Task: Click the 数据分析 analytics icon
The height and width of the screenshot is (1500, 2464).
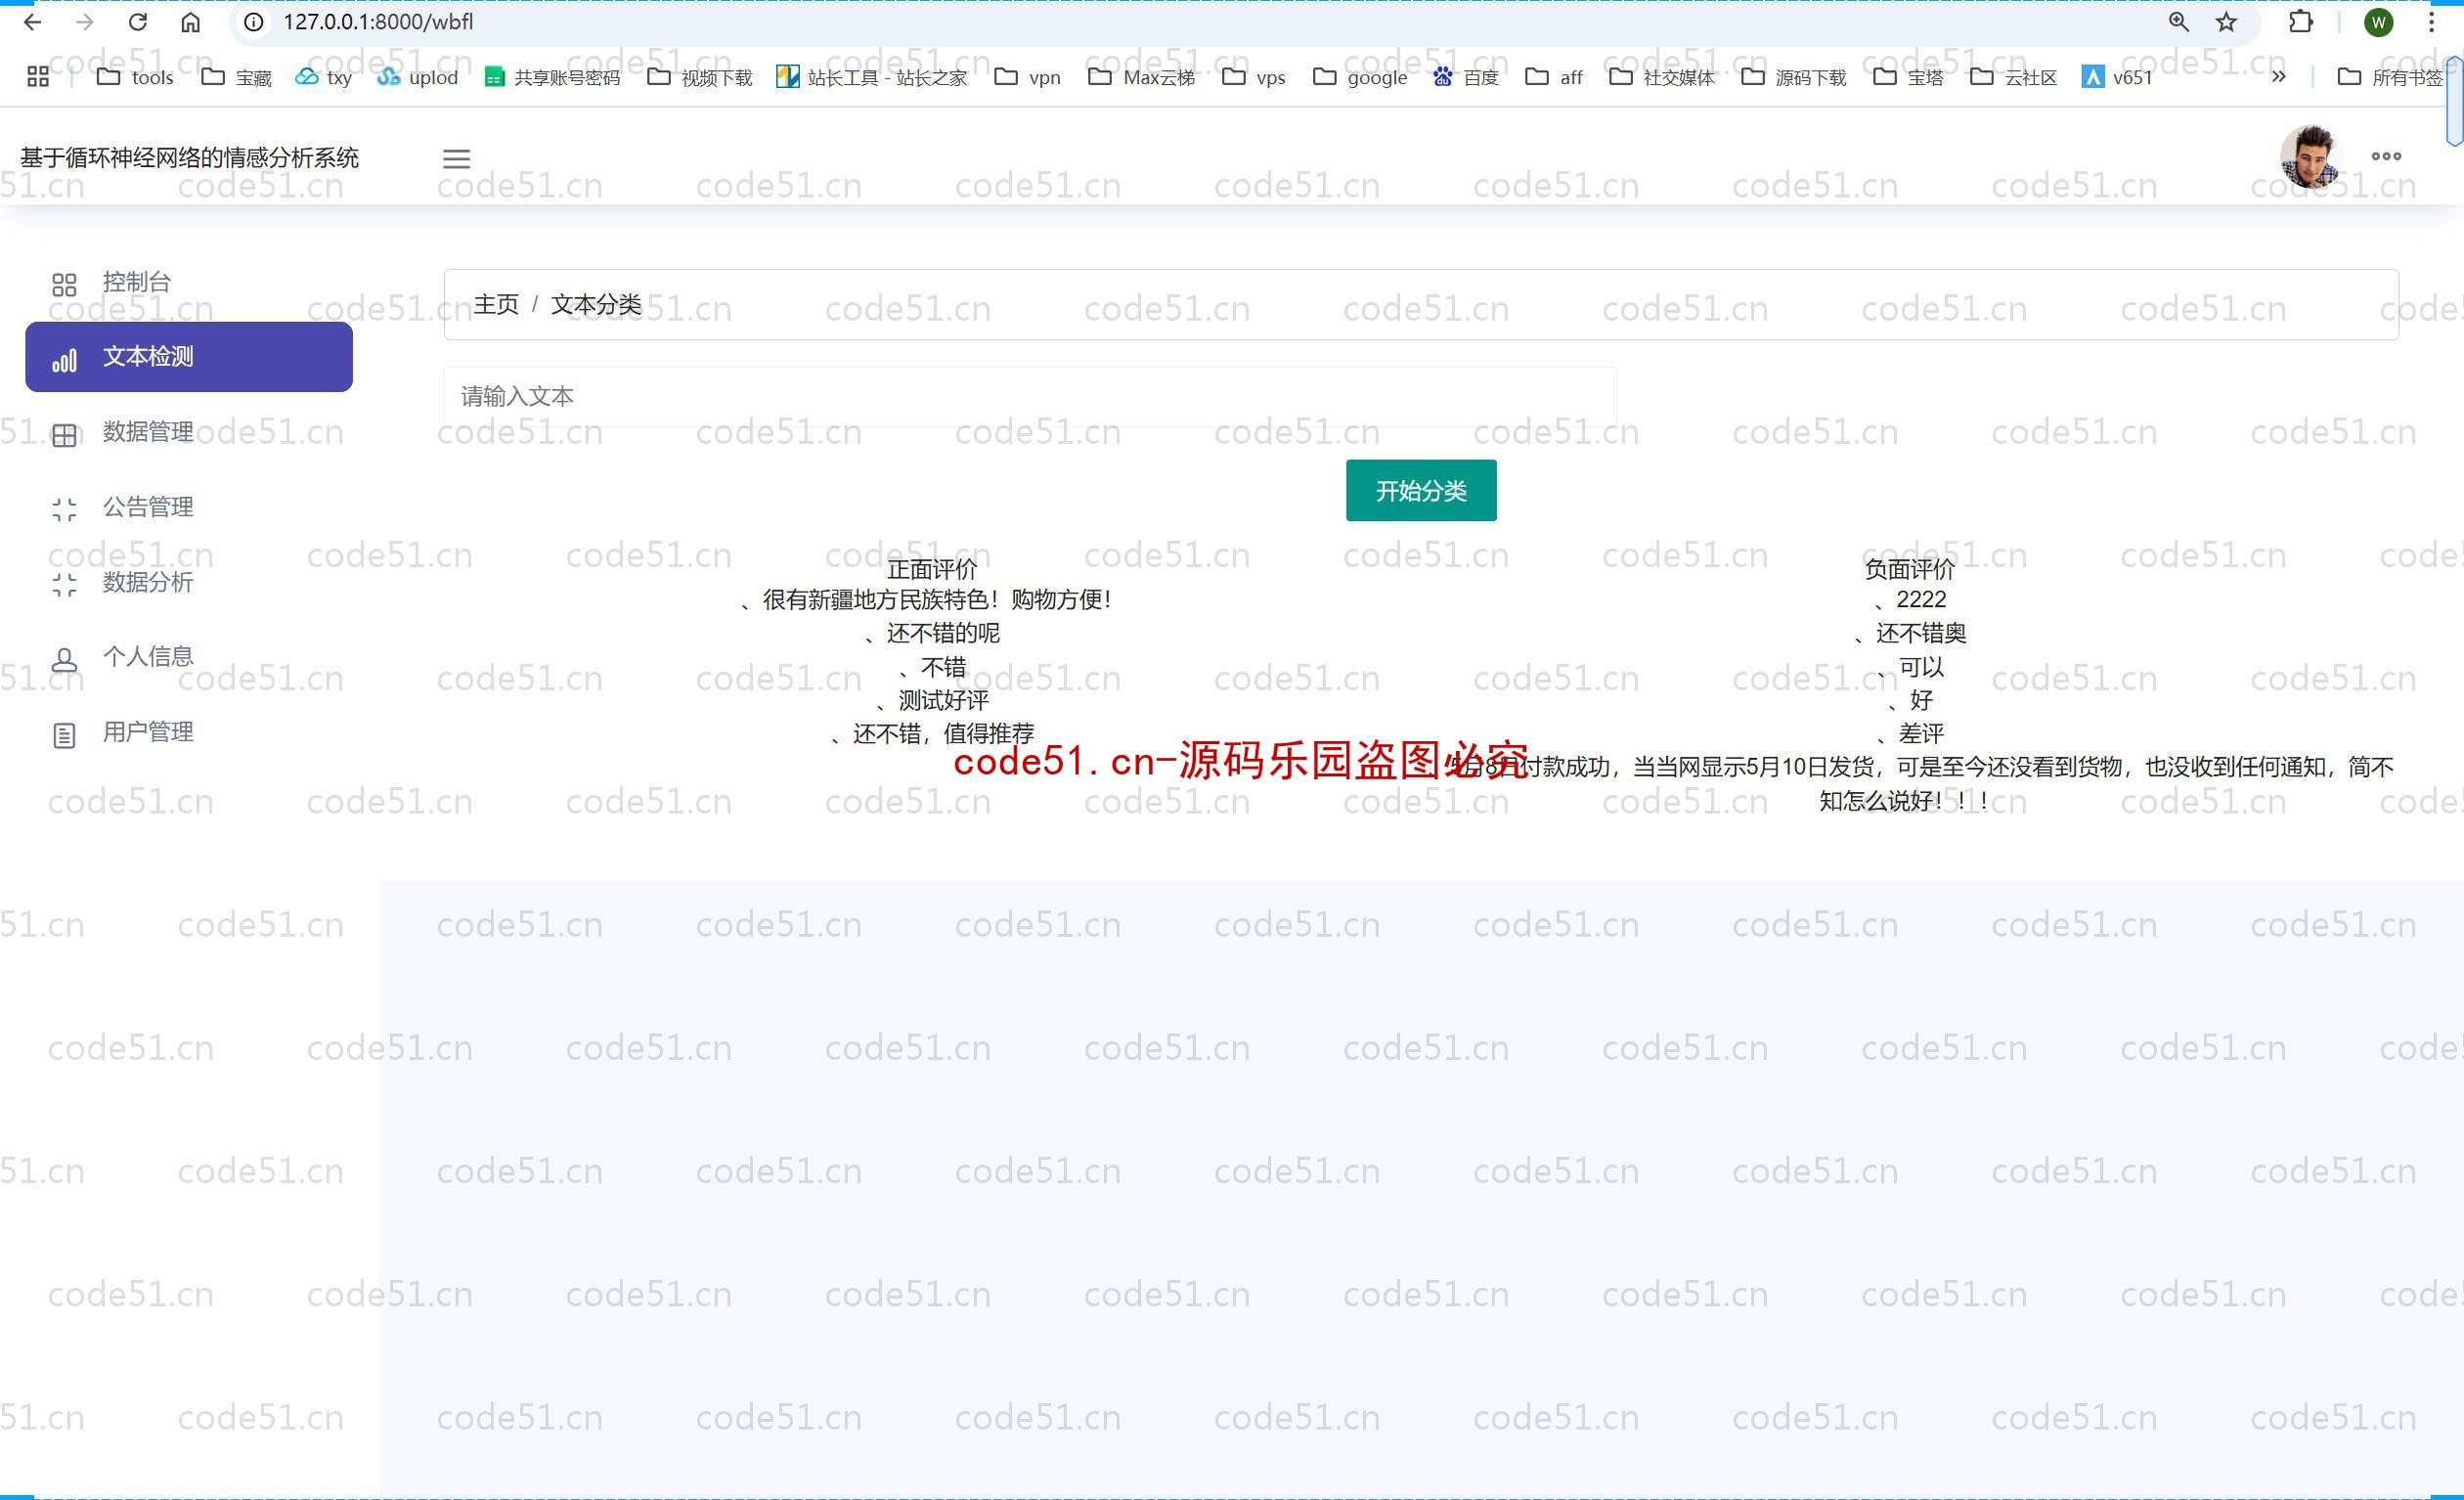Action: (62, 581)
